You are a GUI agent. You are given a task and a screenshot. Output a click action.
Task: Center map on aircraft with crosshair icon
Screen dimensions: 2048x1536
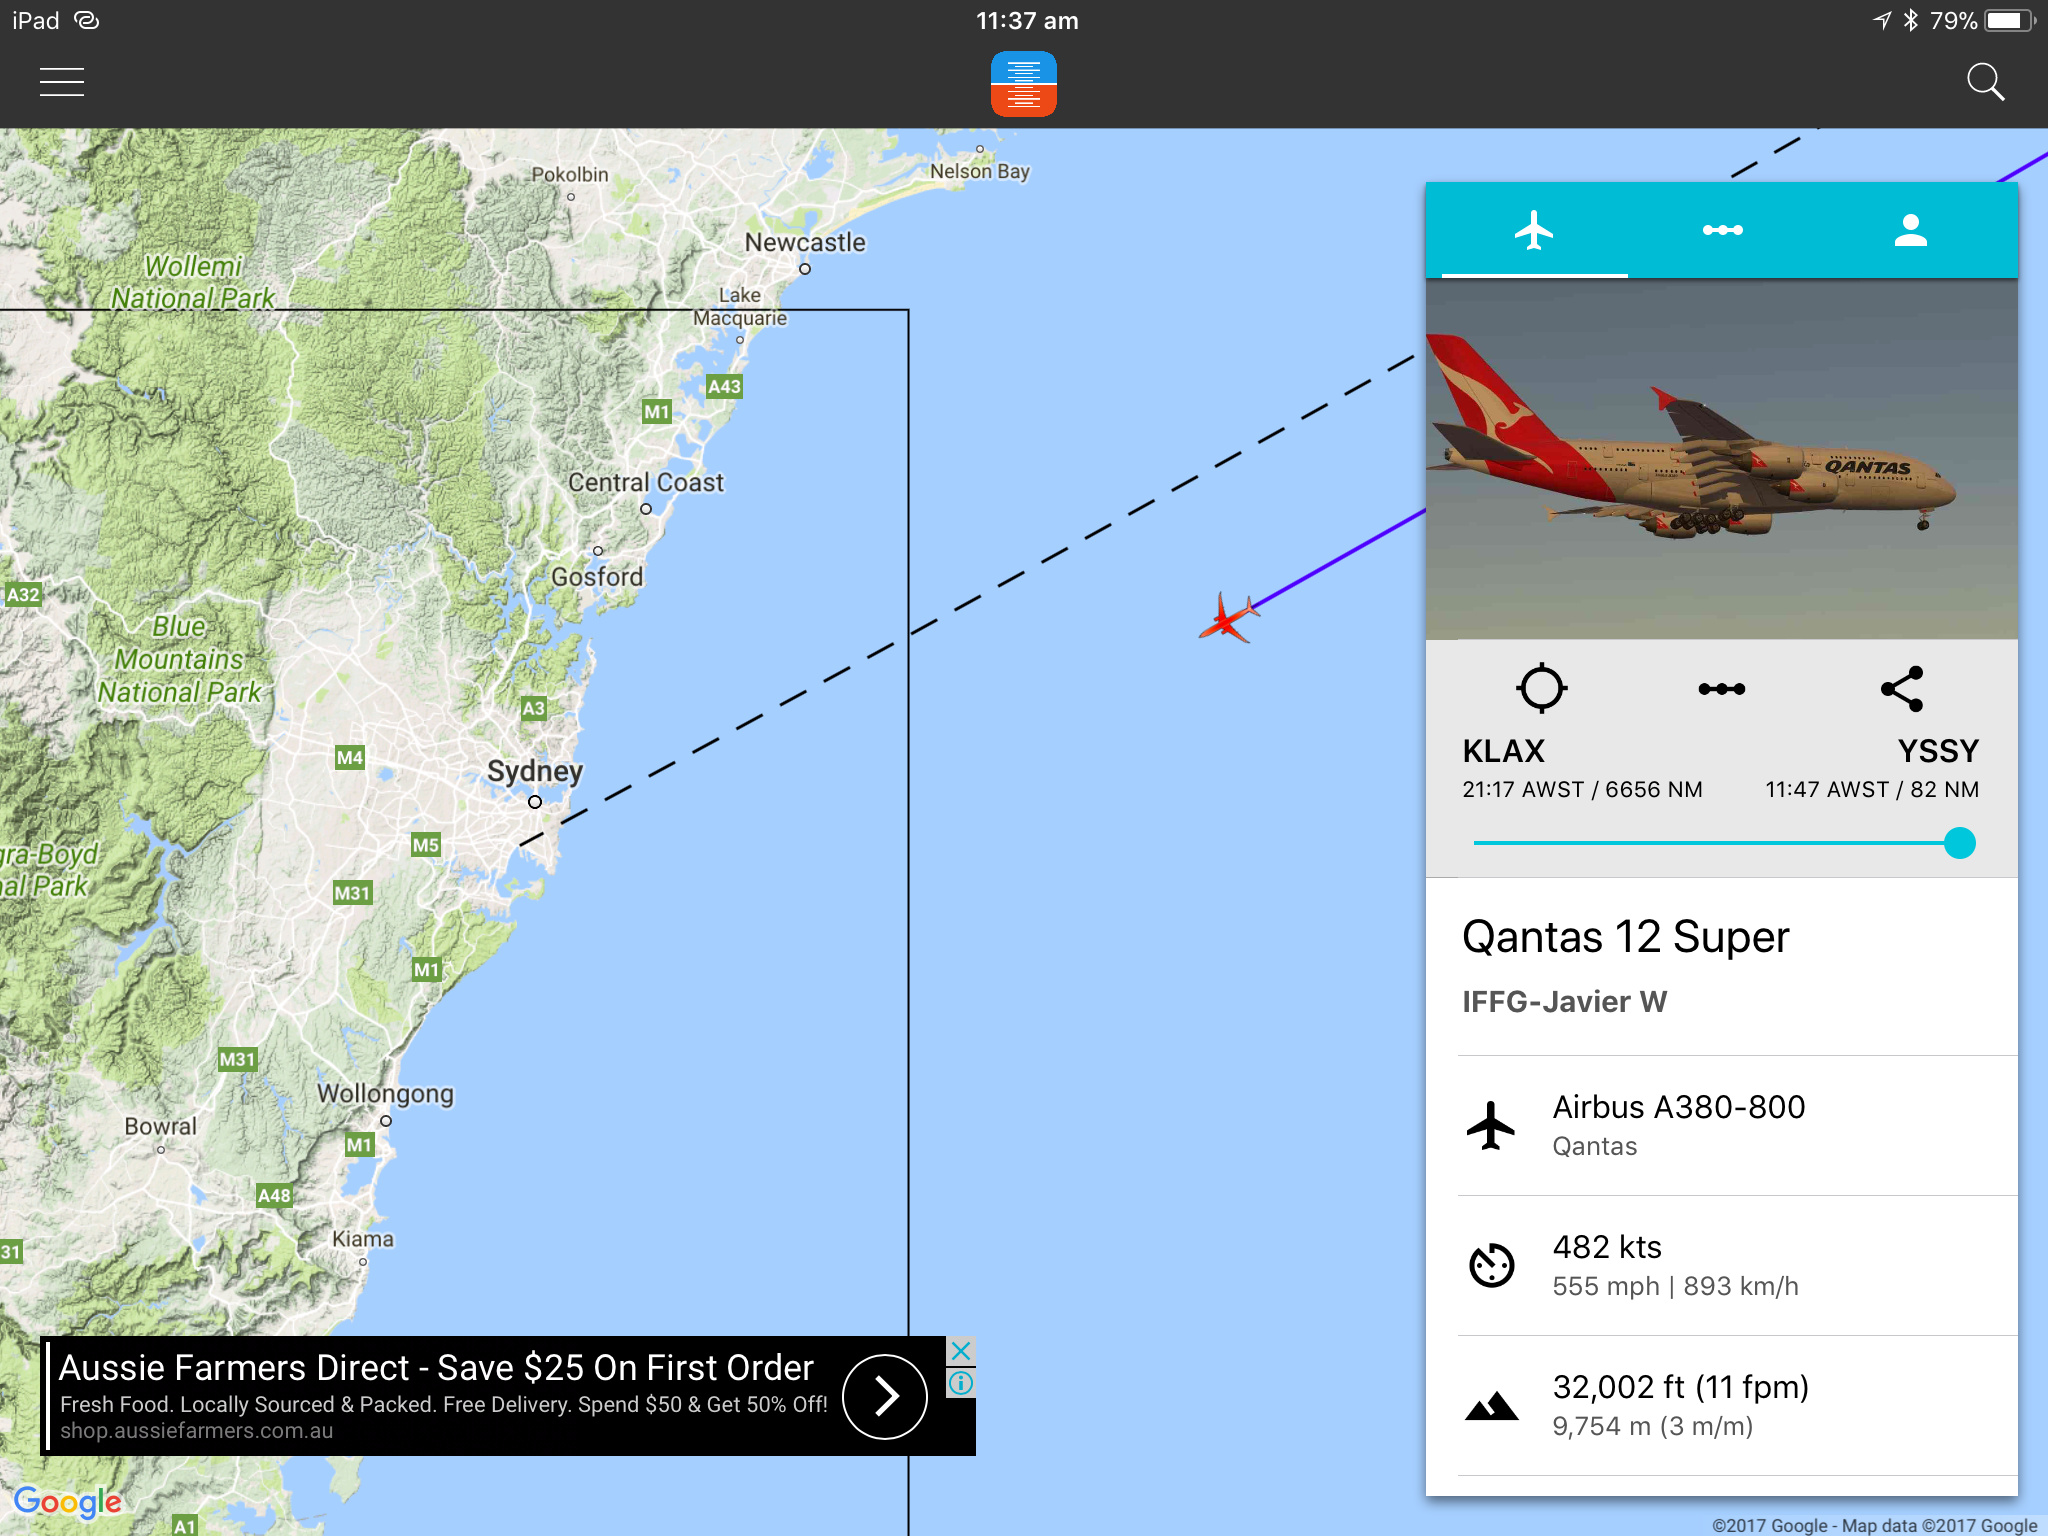click(1541, 688)
